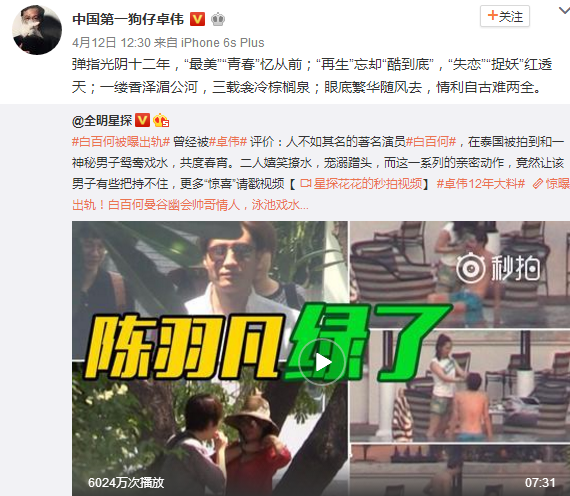
Task: Click the grey crown membership icon
Action: point(218,19)
